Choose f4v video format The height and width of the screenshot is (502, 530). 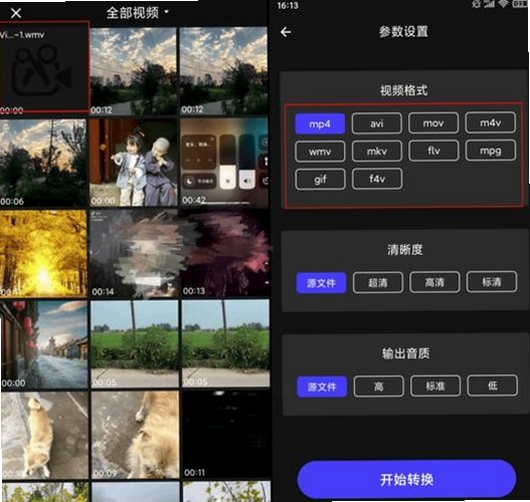377,178
